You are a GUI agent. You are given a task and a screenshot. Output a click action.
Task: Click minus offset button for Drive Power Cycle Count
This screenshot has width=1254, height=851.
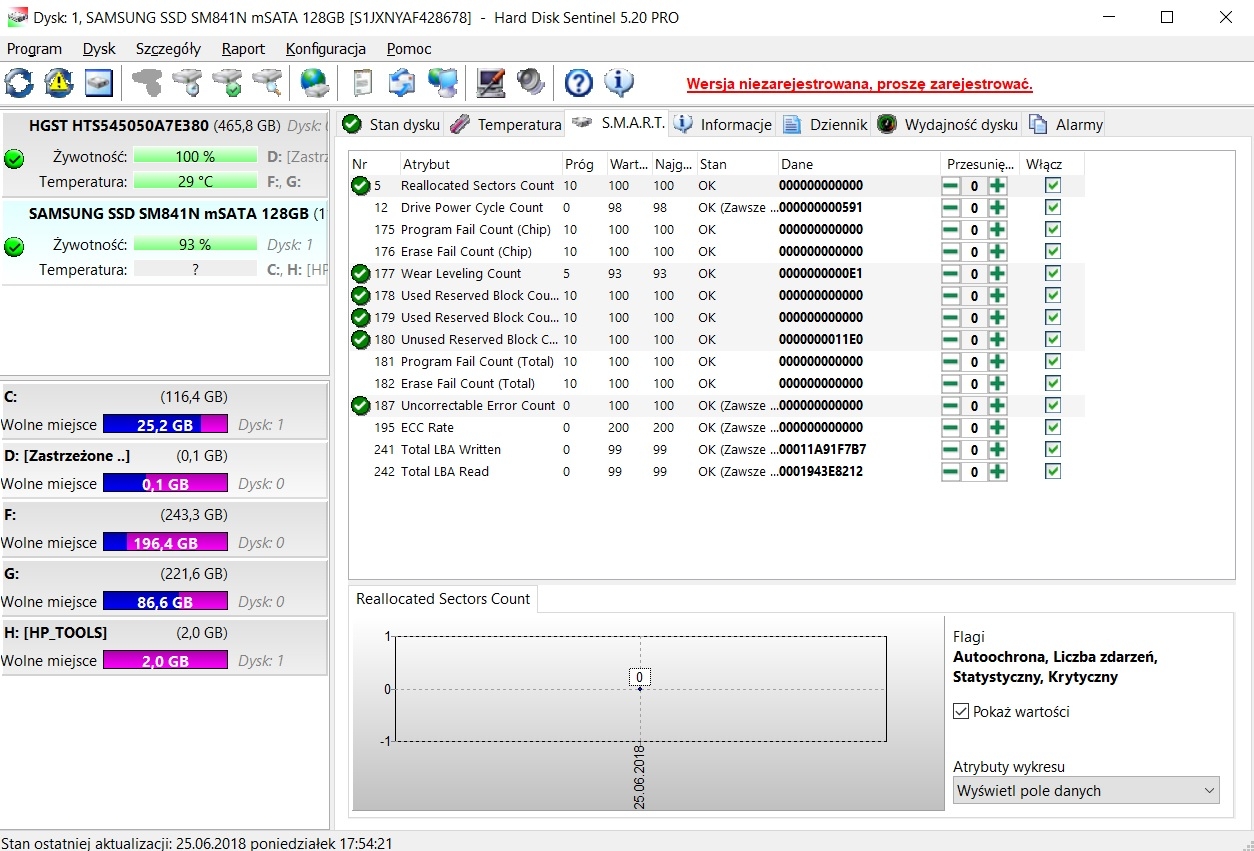950,208
